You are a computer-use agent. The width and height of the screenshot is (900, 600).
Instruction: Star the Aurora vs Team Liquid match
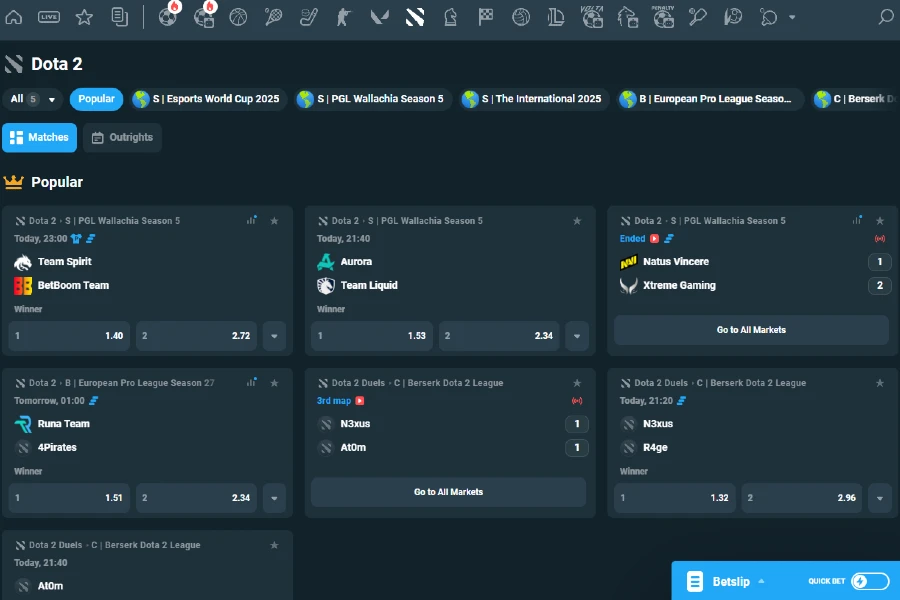[x=576, y=220]
